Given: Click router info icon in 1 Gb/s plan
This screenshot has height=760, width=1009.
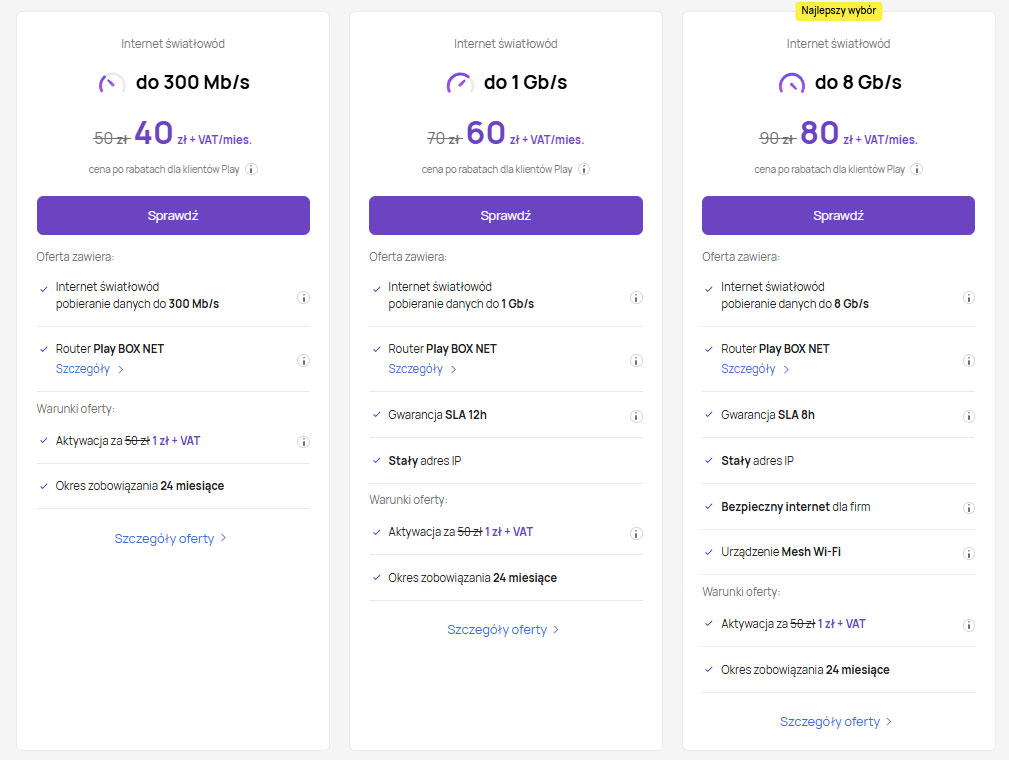Looking at the screenshot, I should coord(636,360).
